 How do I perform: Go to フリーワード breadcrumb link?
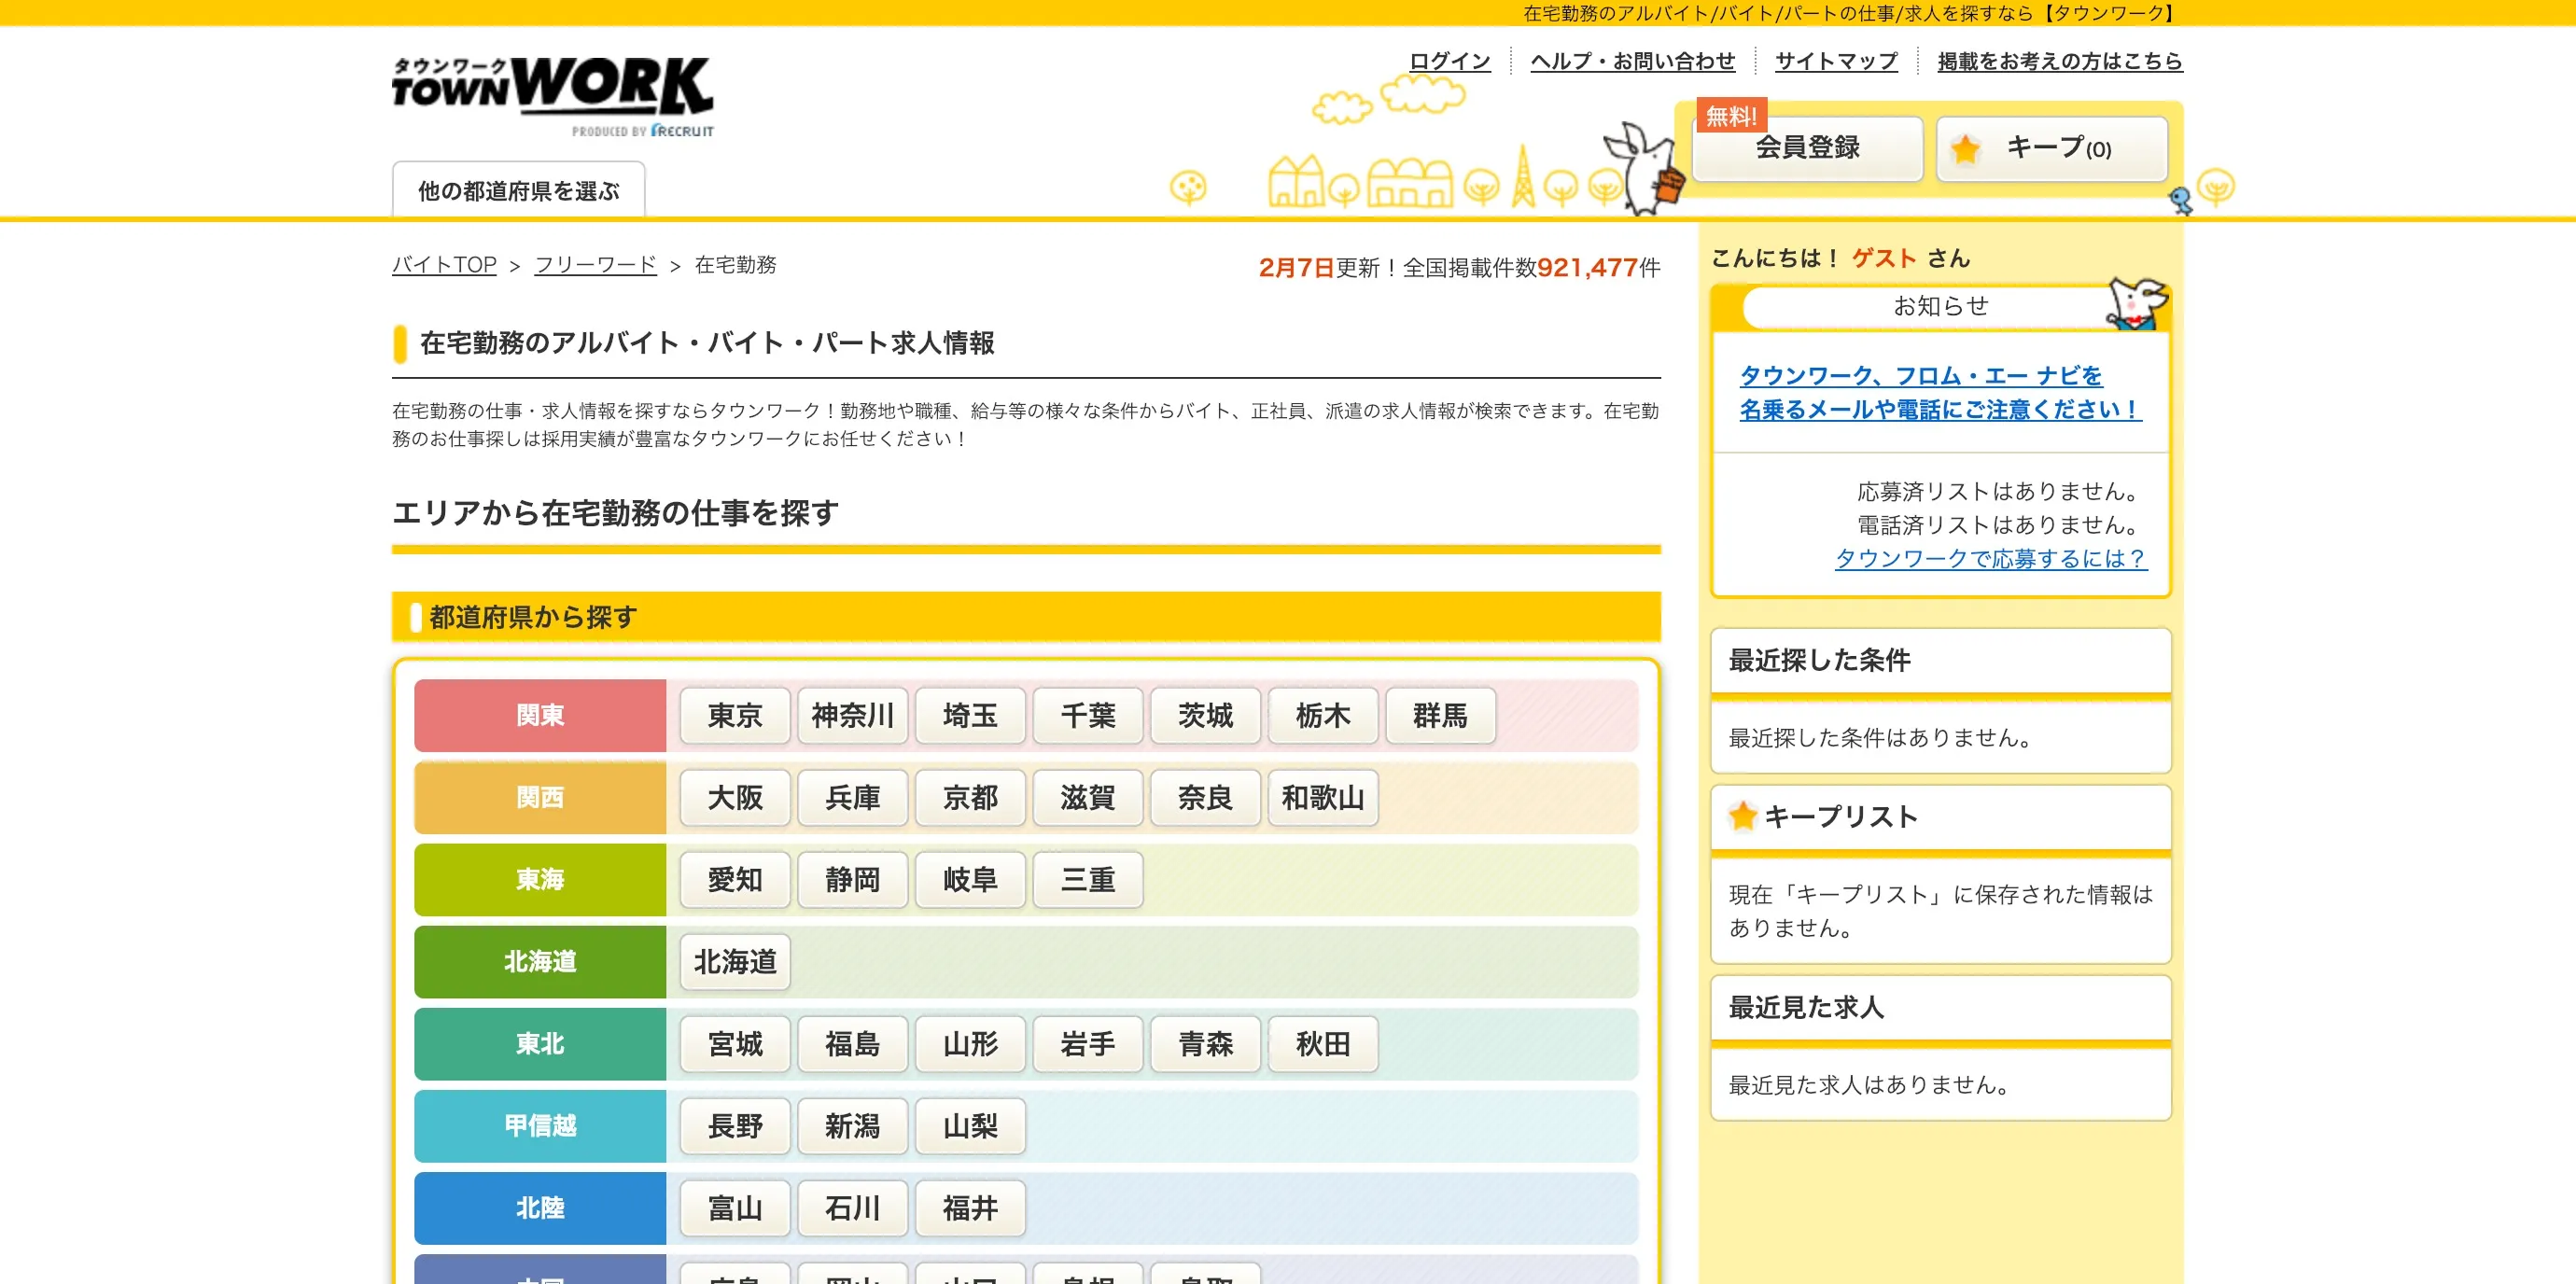[595, 265]
